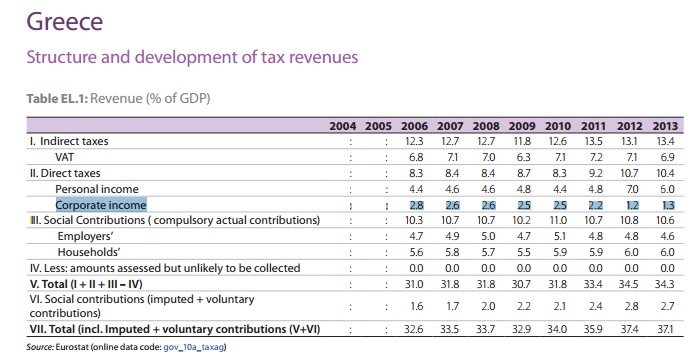Click the Personal income 2012 value 7.0
Screen dimensions: 700x362
(x=632, y=189)
